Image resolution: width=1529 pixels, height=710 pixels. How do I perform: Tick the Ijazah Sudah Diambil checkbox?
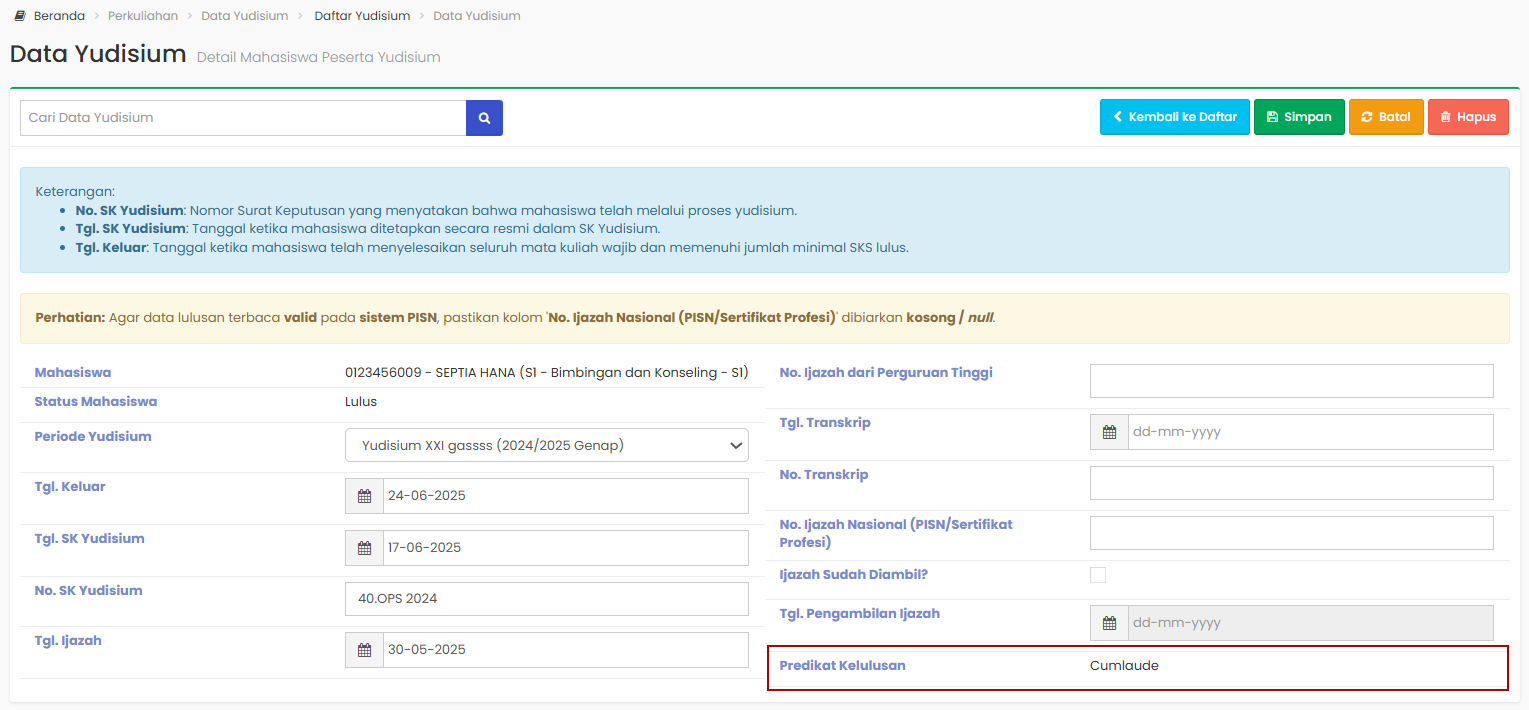point(1098,575)
